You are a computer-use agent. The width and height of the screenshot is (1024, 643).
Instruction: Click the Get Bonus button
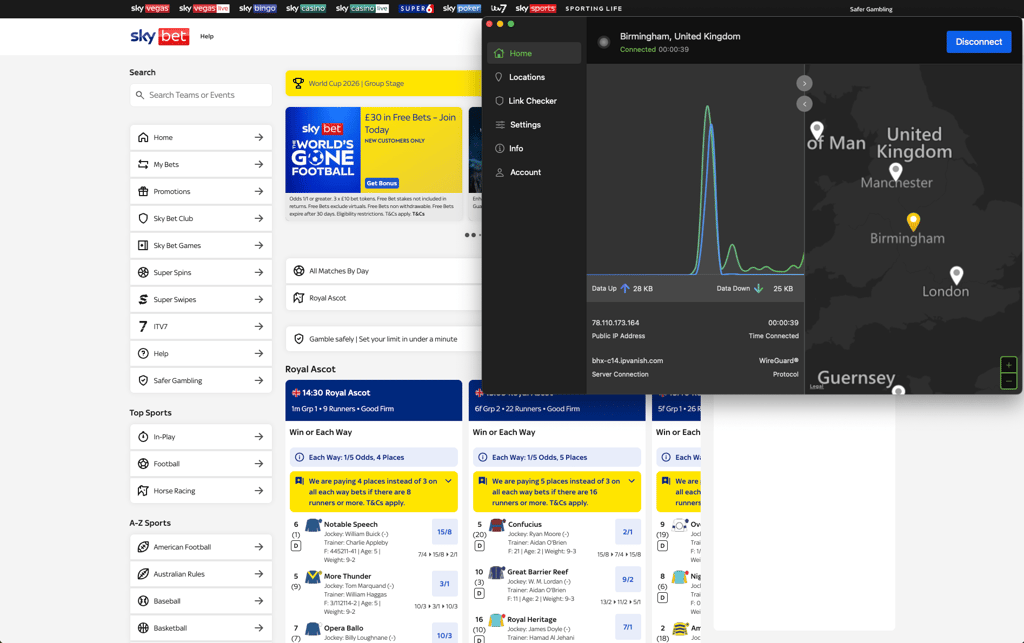pos(381,183)
